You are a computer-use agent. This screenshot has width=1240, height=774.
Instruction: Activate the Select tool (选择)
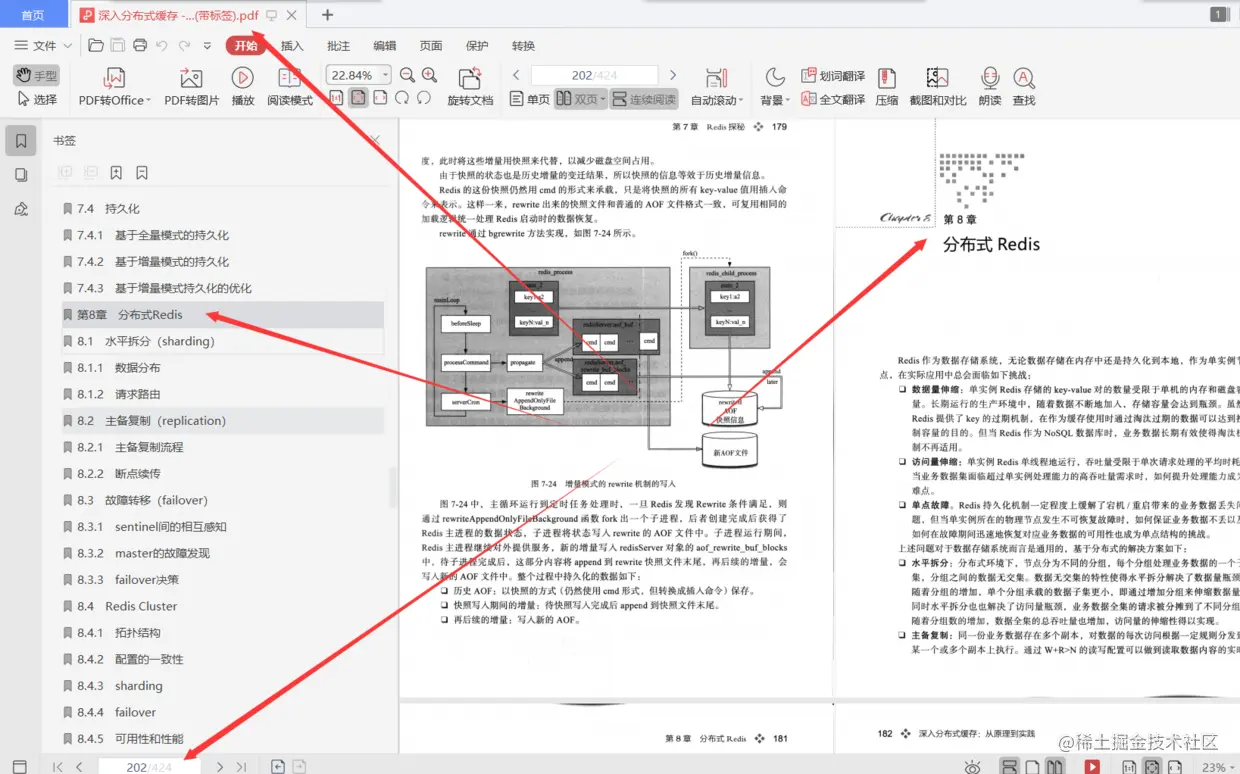(x=37, y=100)
